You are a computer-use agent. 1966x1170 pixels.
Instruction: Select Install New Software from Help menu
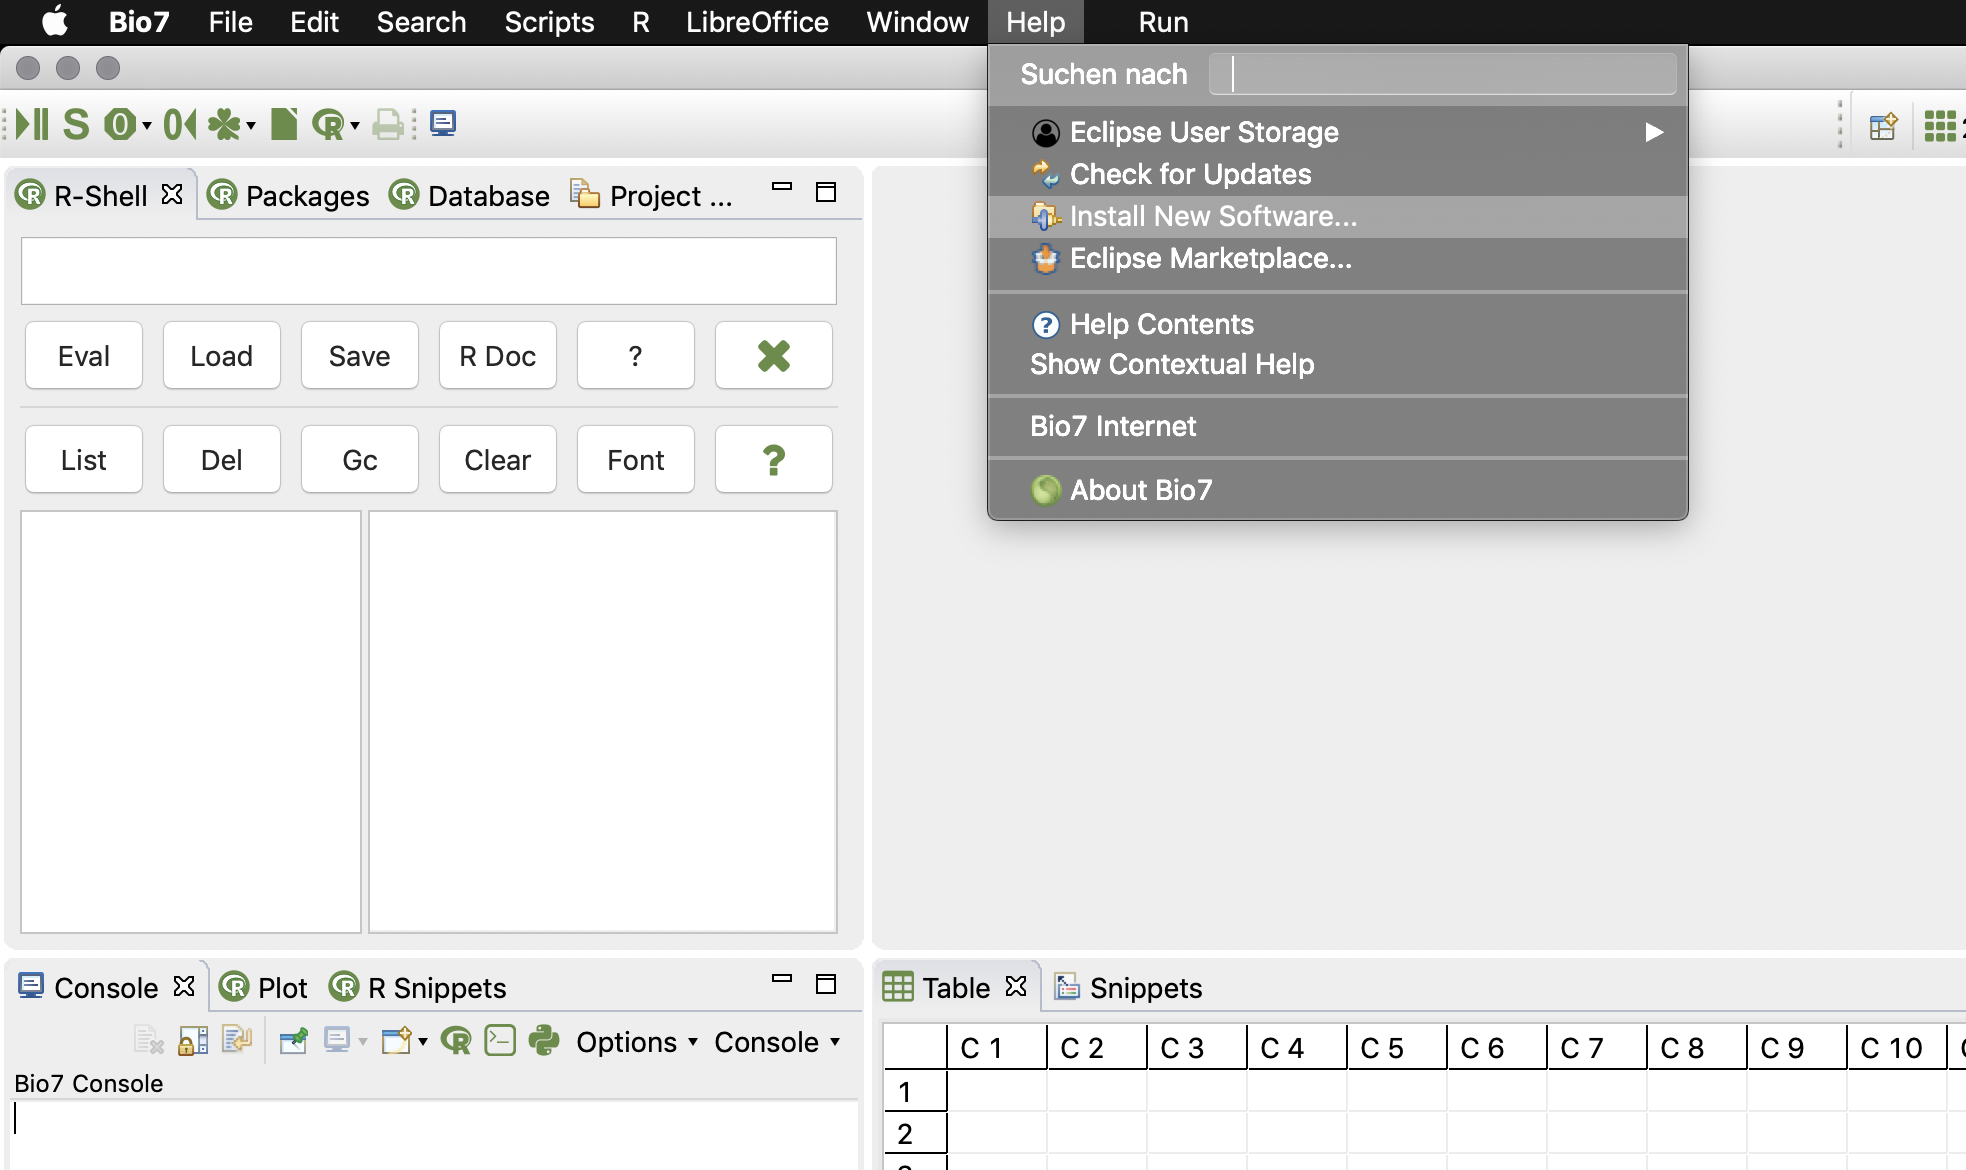click(x=1211, y=216)
